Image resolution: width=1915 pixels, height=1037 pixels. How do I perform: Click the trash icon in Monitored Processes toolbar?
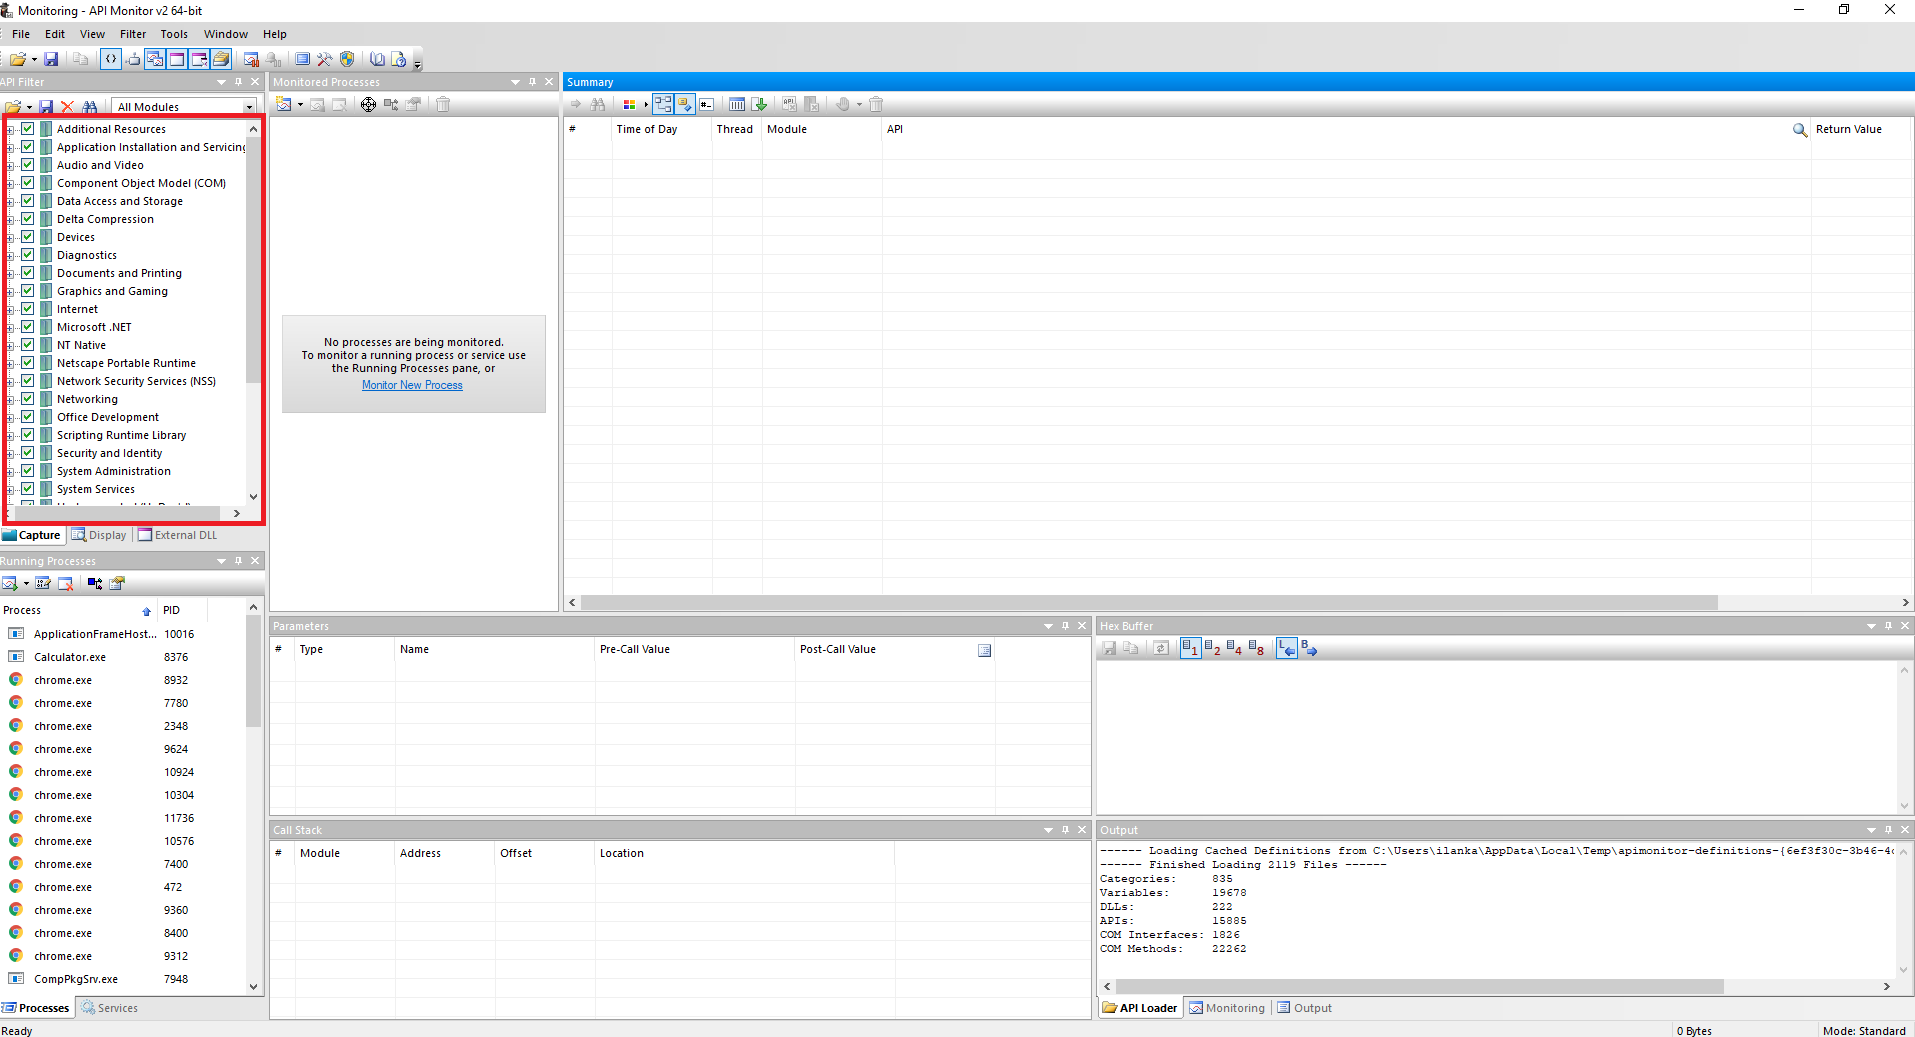443,104
